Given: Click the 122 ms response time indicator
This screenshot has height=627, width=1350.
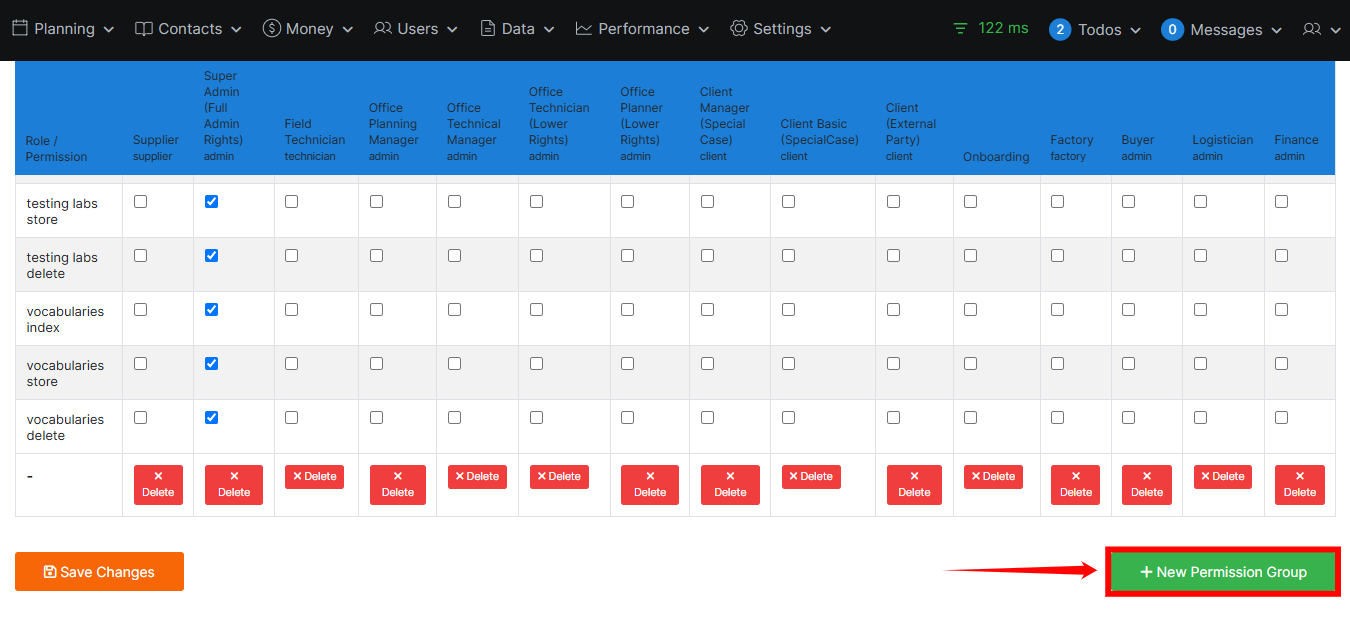Looking at the screenshot, I should [990, 28].
